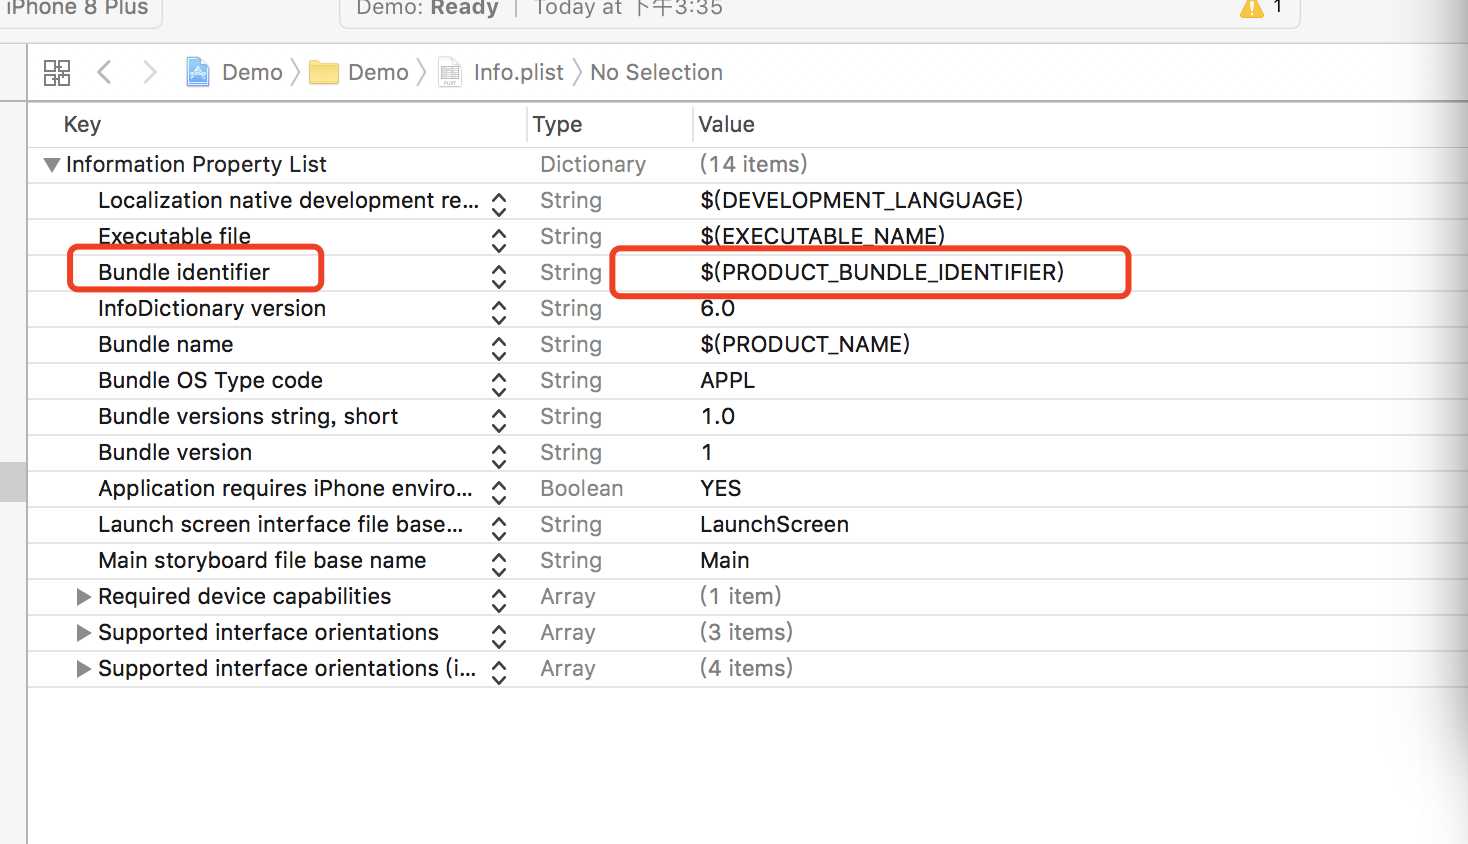The width and height of the screenshot is (1468, 844).
Task: Click Info.plist in the breadcrumb
Action: [519, 72]
